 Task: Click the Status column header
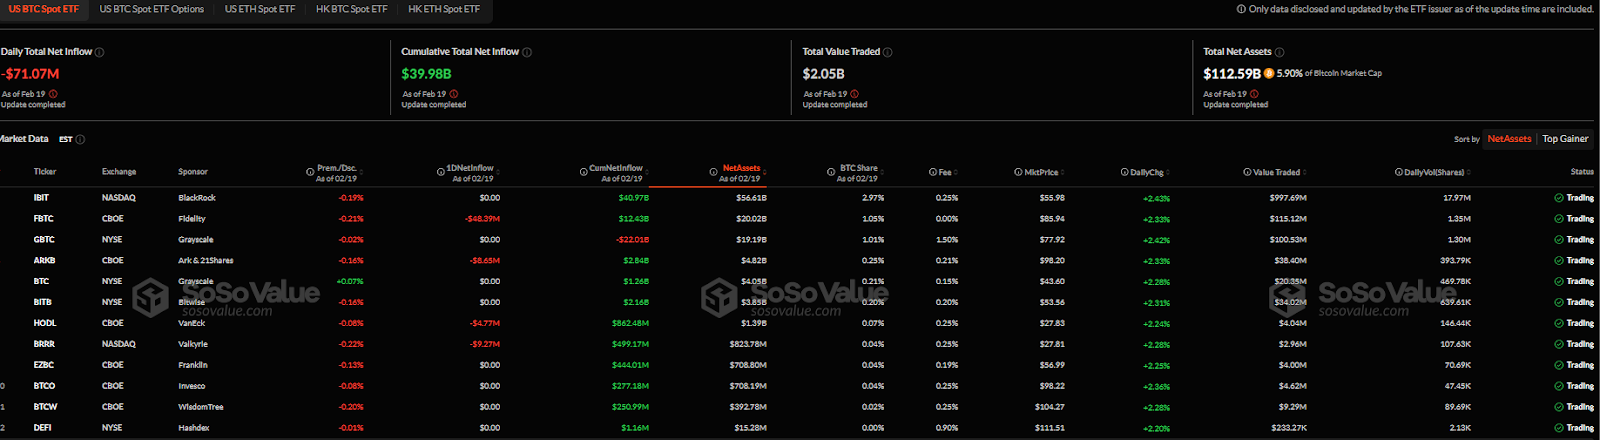(1582, 172)
